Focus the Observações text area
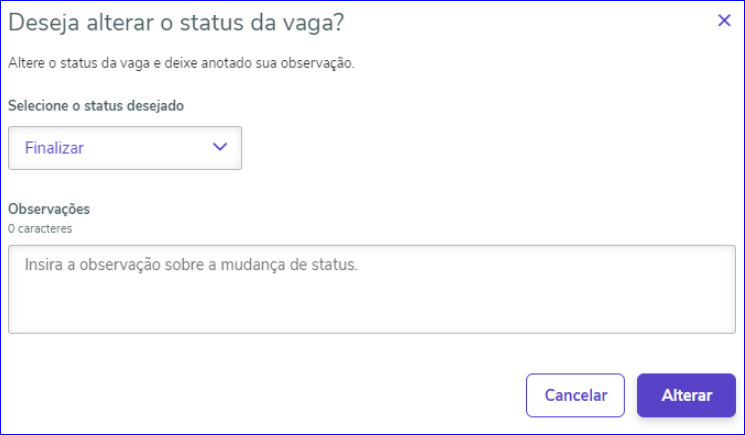 point(372,289)
